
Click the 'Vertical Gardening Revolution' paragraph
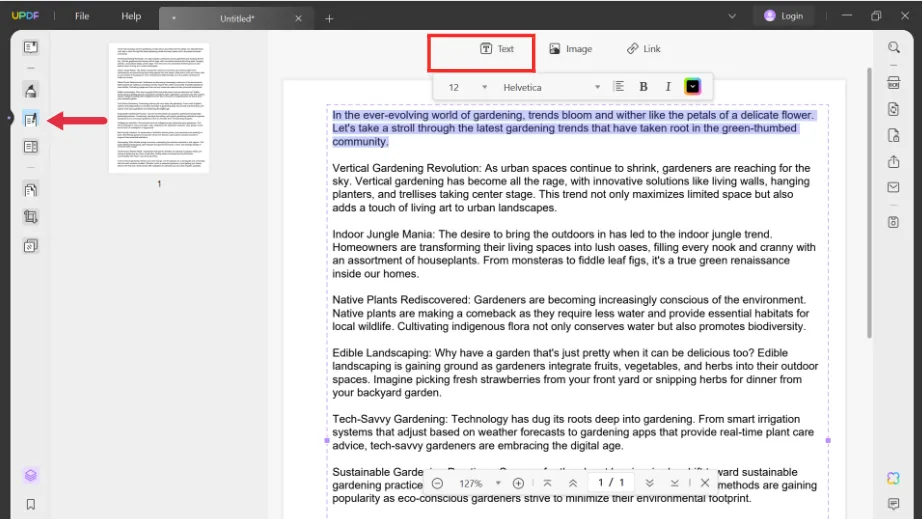point(571,188)
